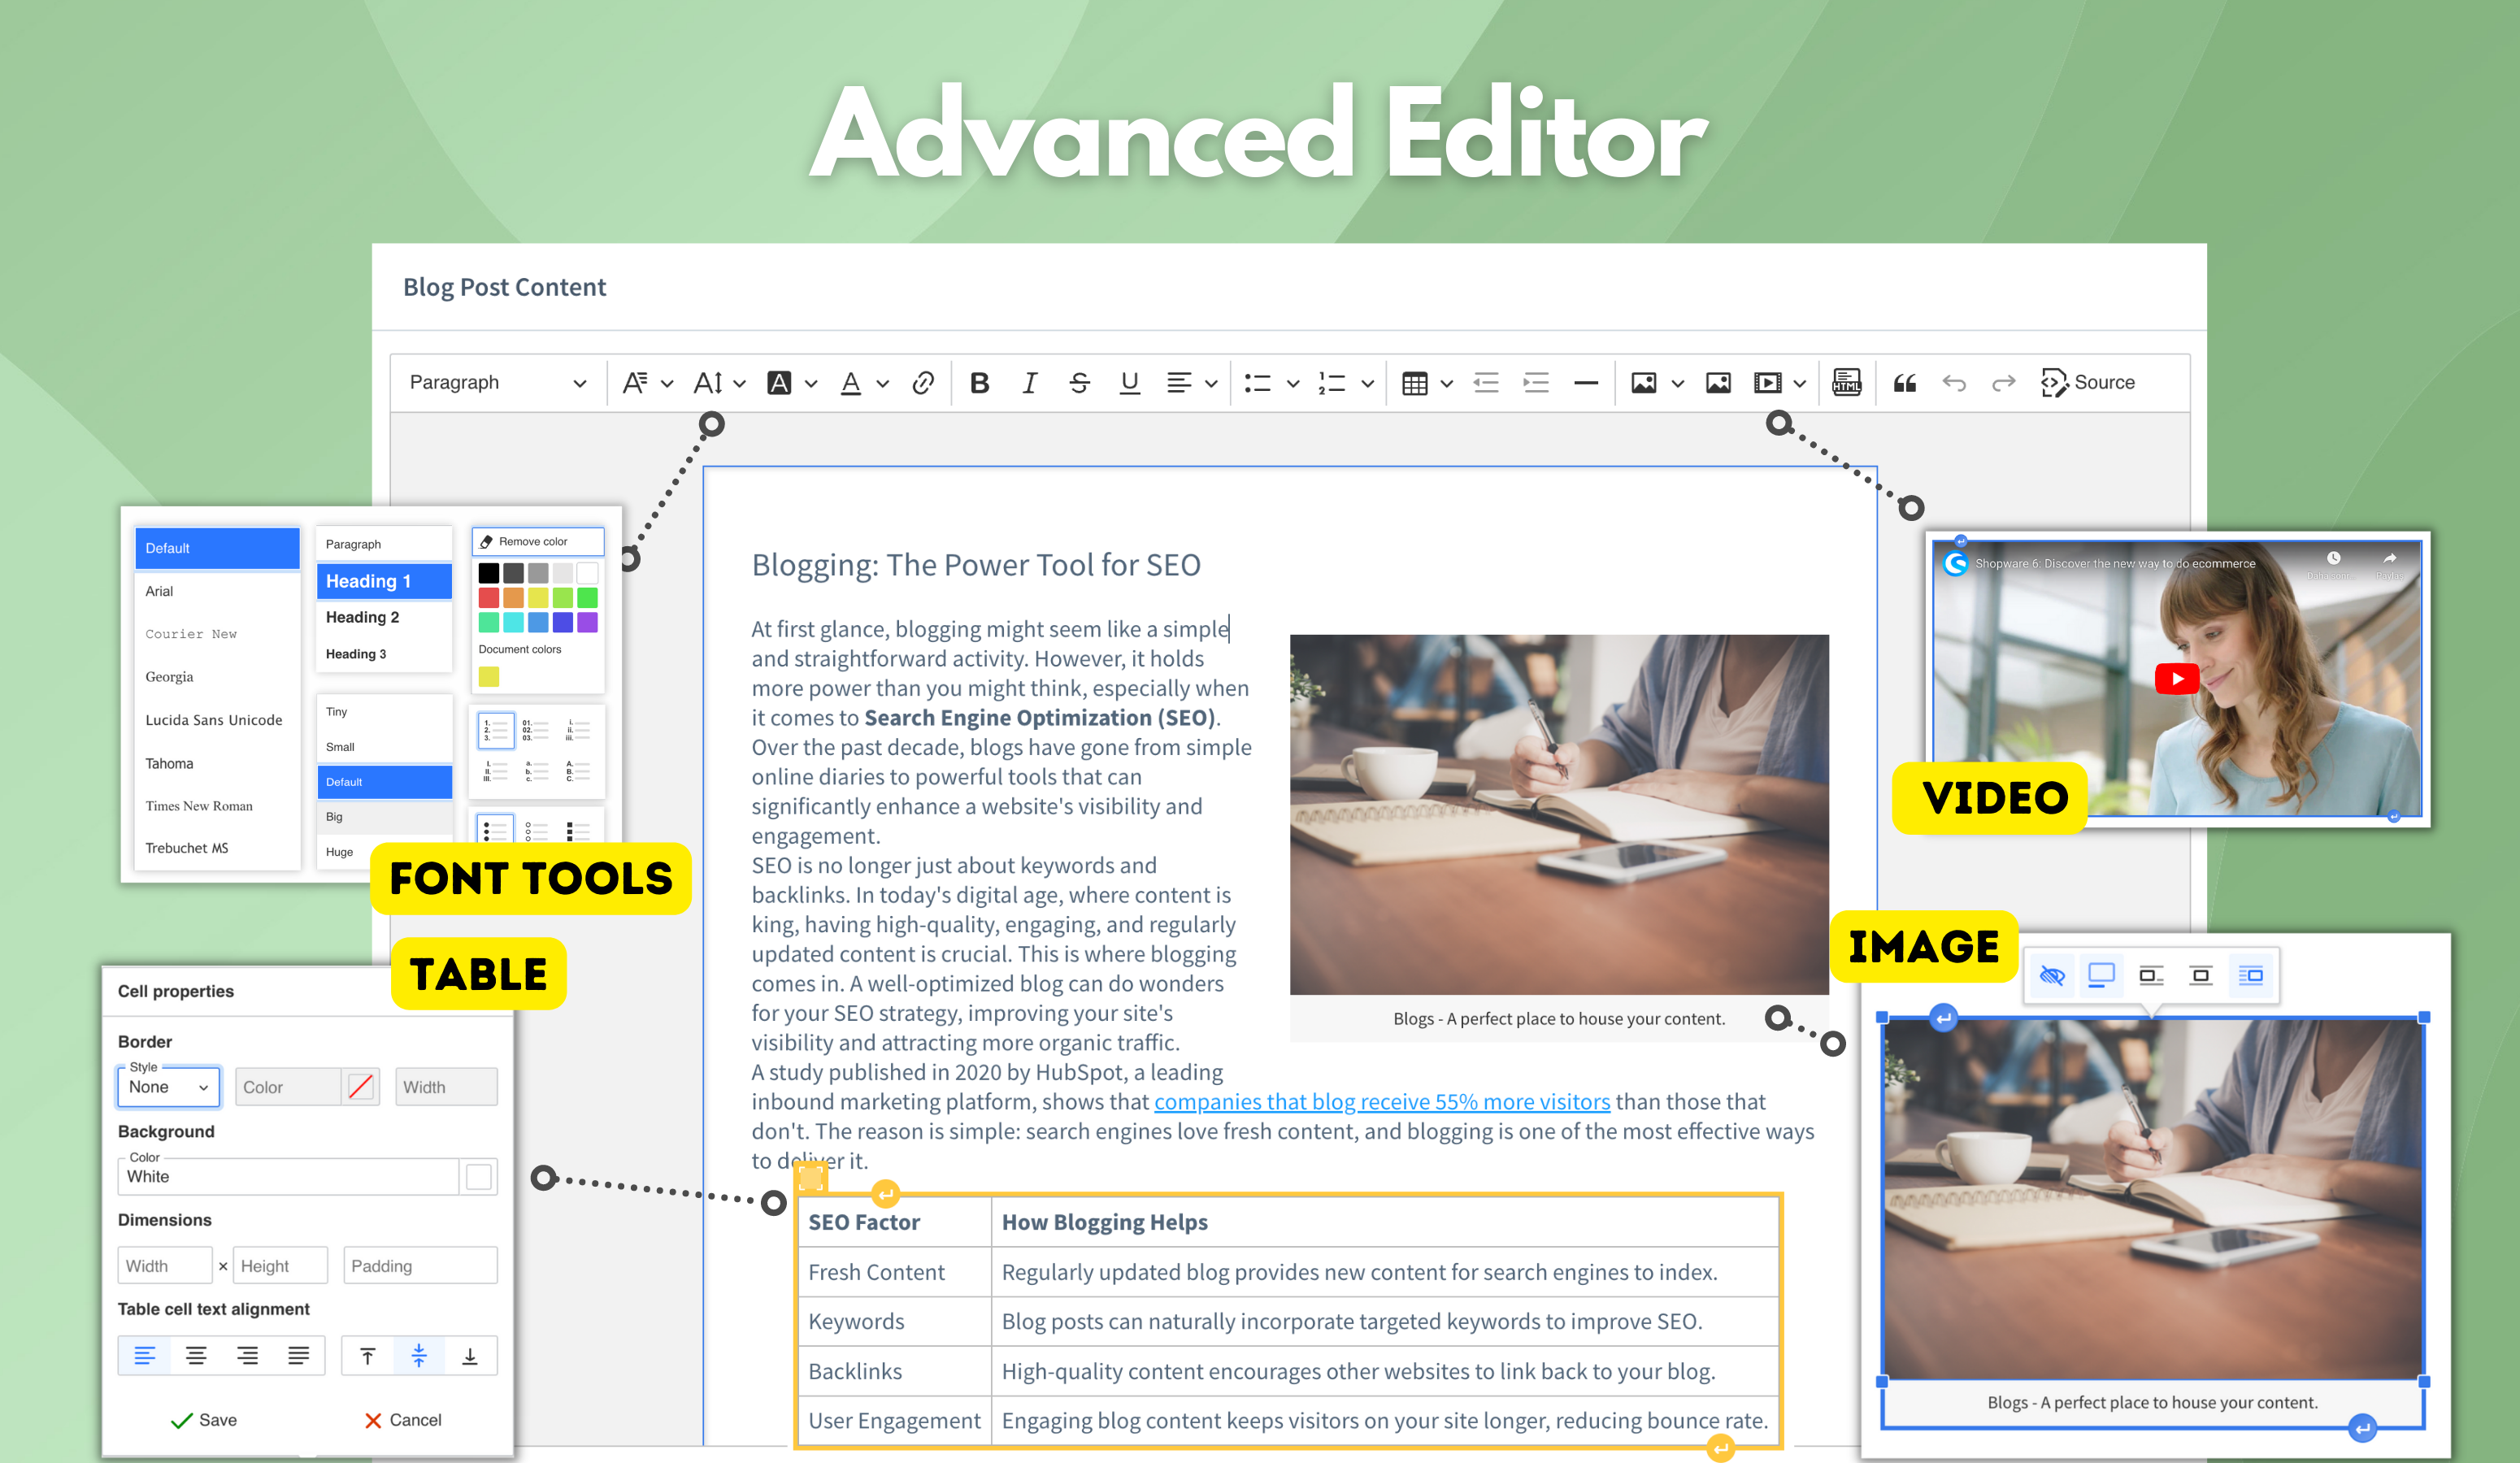
Task: Expand the font size dropdown arrow
Action: coord(739,383)
